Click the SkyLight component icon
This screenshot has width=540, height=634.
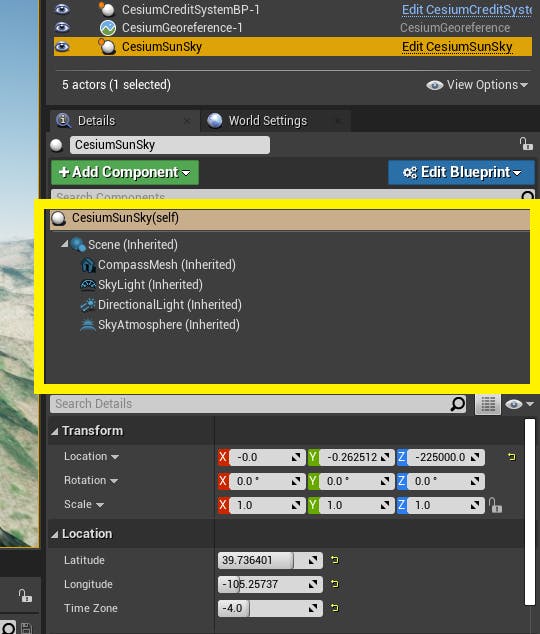coord(88,285)
